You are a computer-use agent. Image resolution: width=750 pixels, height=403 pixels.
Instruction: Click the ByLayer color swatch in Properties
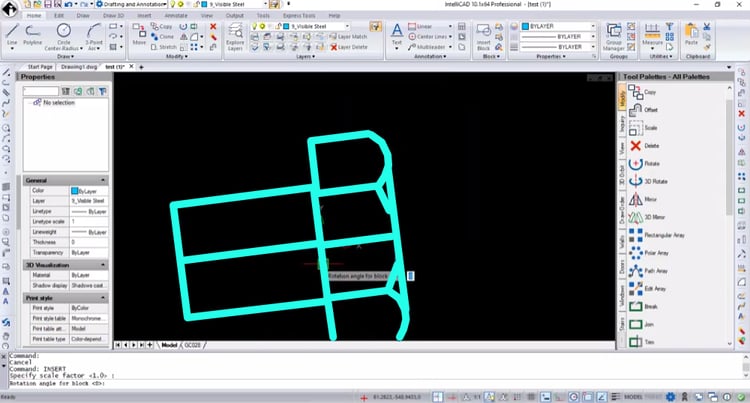(x=76, y=190)
